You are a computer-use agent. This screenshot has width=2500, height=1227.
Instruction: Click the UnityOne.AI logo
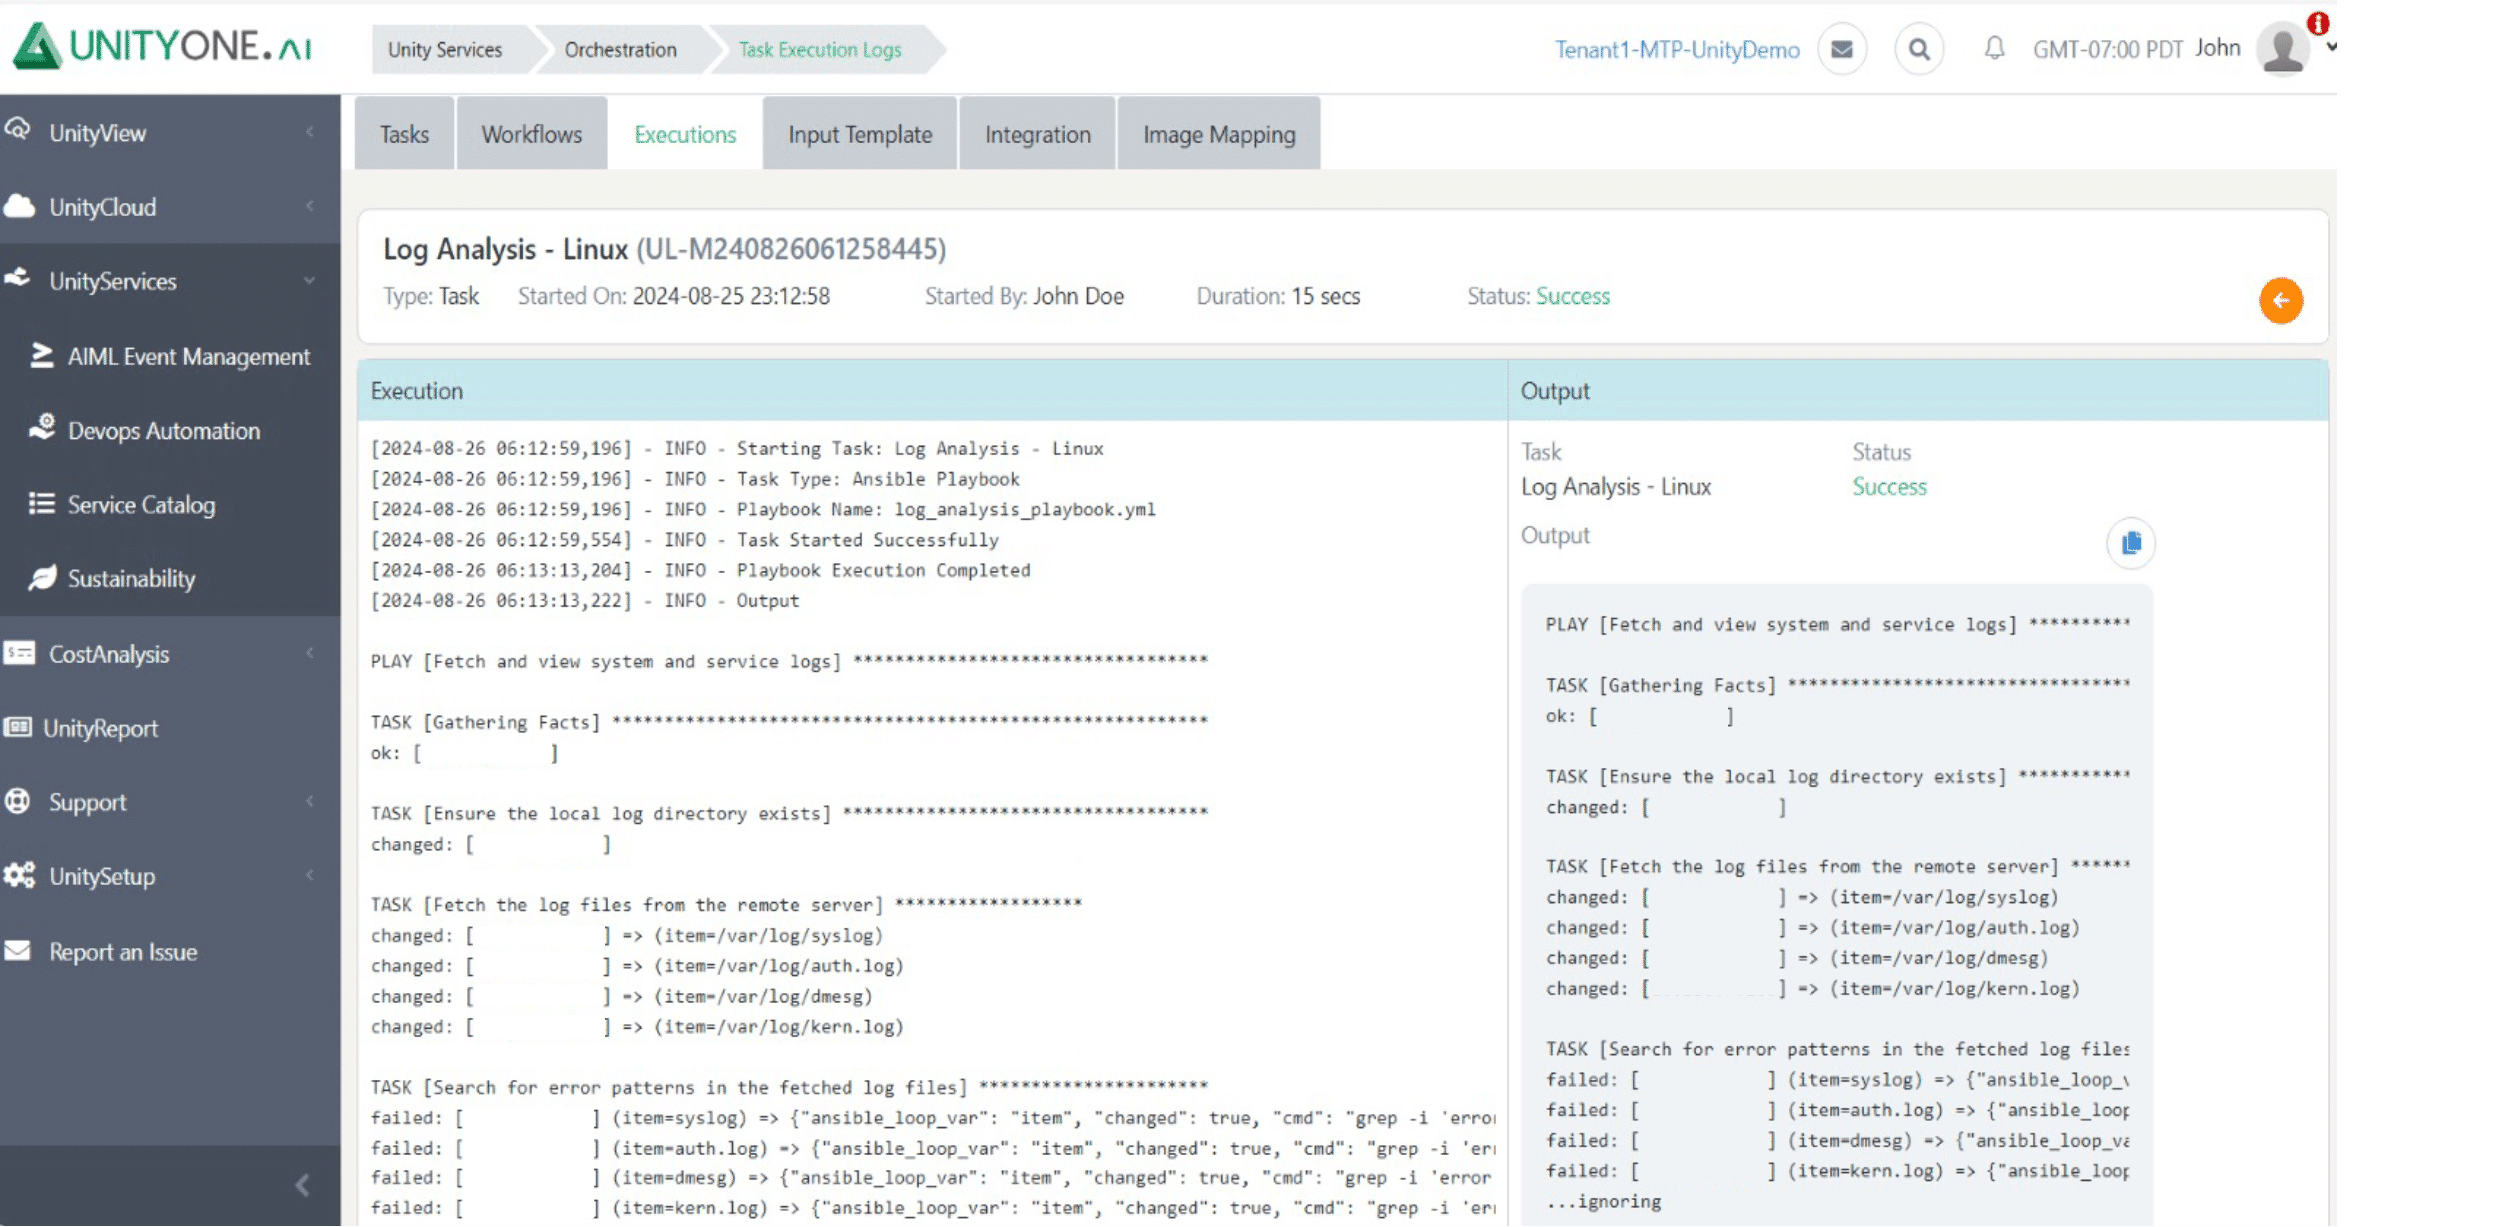pyautogui.click(x=163, y=46)
